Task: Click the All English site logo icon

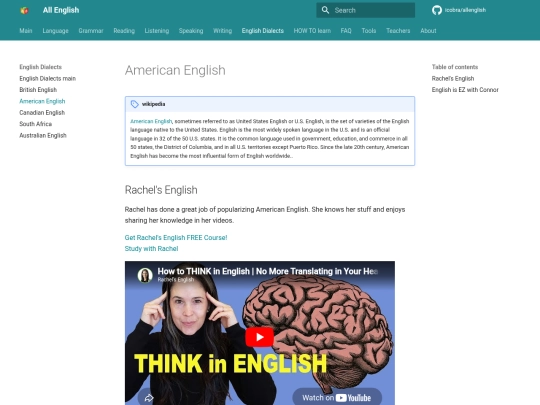Action: click(x=24, y=10)
